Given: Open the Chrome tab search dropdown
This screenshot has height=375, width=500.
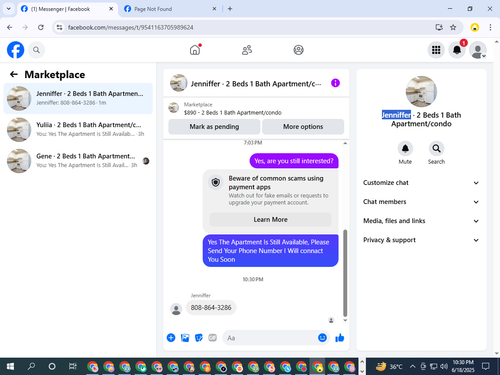Looking at the screenshot, I should 9,9.
